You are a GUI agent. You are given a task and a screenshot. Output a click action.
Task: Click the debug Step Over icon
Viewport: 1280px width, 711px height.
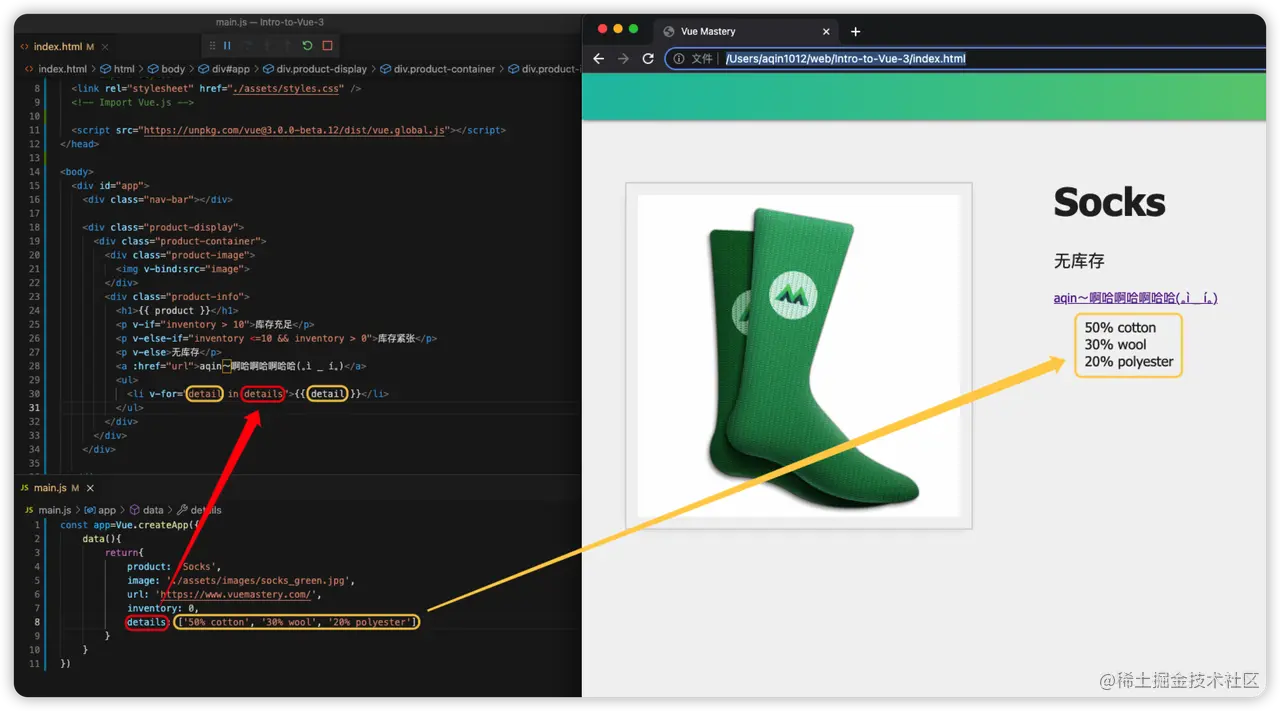pos(247,46)
